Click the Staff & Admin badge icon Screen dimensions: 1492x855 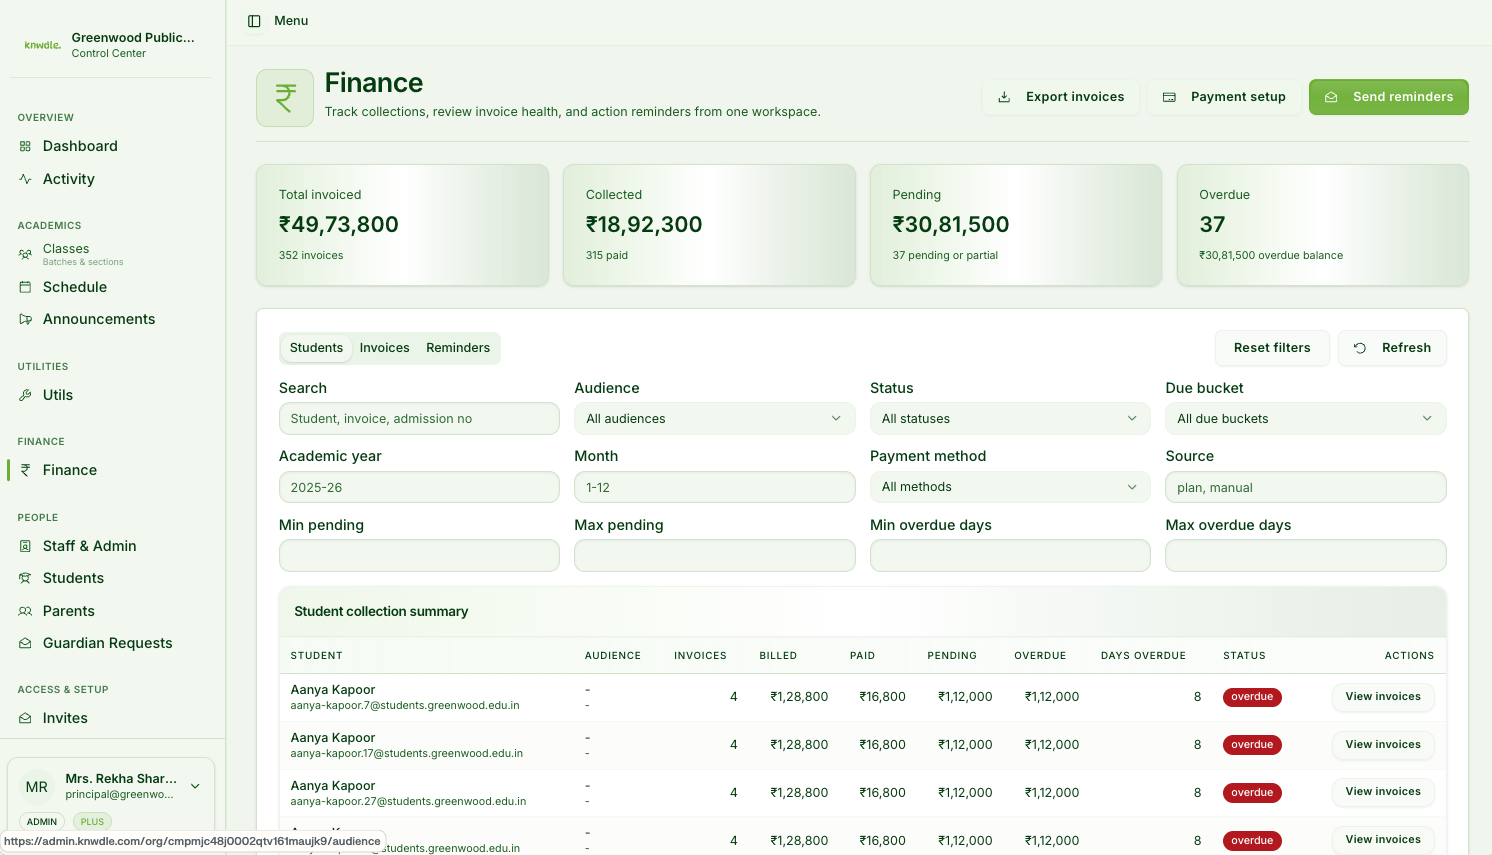pos(25,546)
